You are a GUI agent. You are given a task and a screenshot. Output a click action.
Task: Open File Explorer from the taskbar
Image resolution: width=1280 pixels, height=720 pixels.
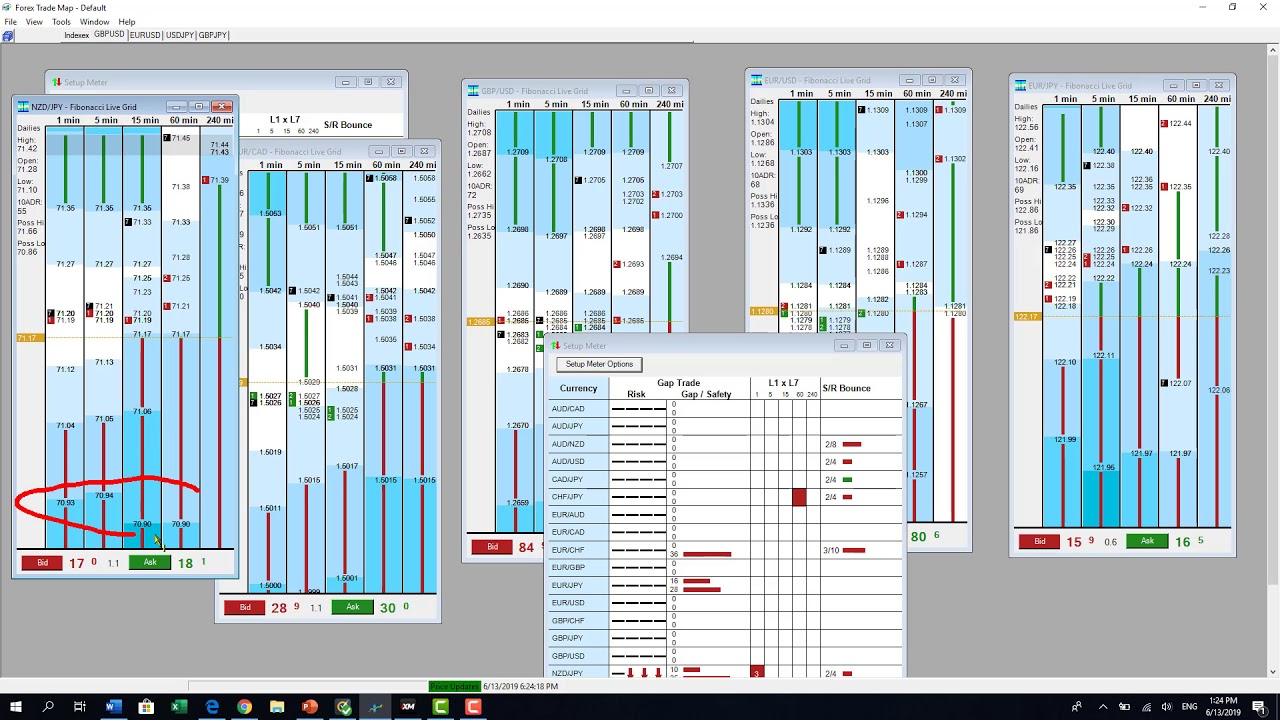pyautogui.click(x=277, y=707)
